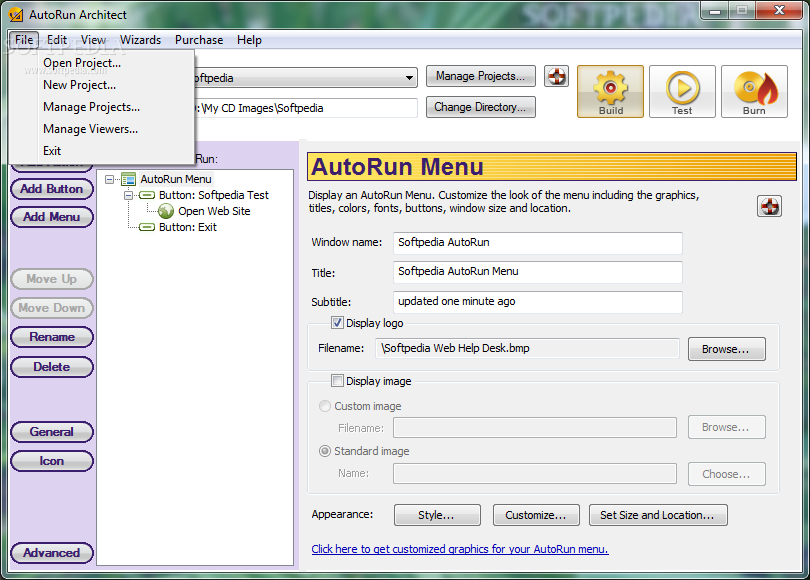Choose Open Project... from File menu
This screenshot has width=810, height=580.
[x=101, y=63]
